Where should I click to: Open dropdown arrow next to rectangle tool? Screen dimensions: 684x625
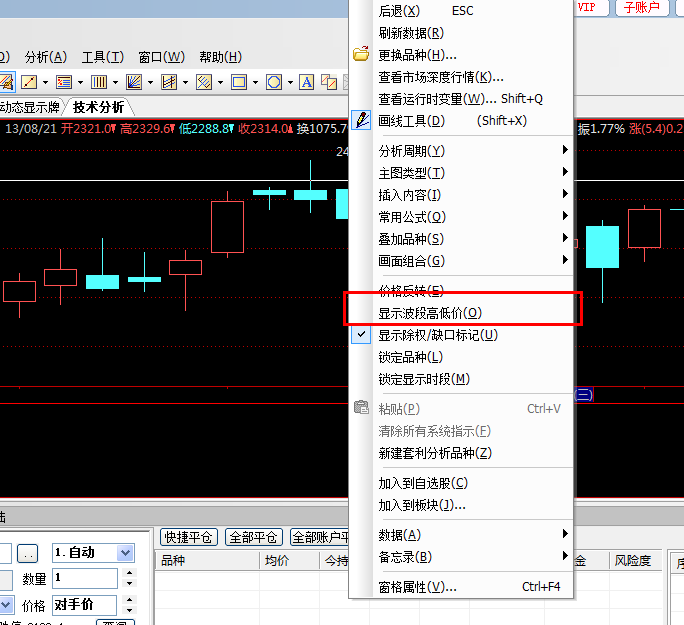[255, 82]
